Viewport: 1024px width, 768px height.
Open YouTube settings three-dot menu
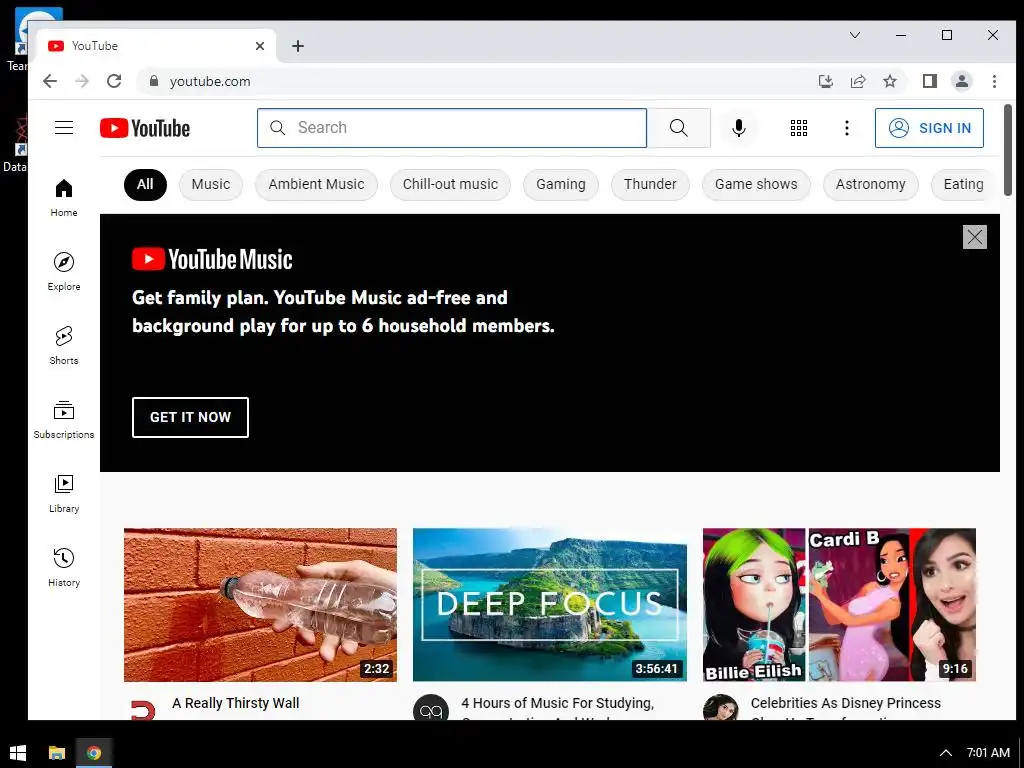[846, 128]
